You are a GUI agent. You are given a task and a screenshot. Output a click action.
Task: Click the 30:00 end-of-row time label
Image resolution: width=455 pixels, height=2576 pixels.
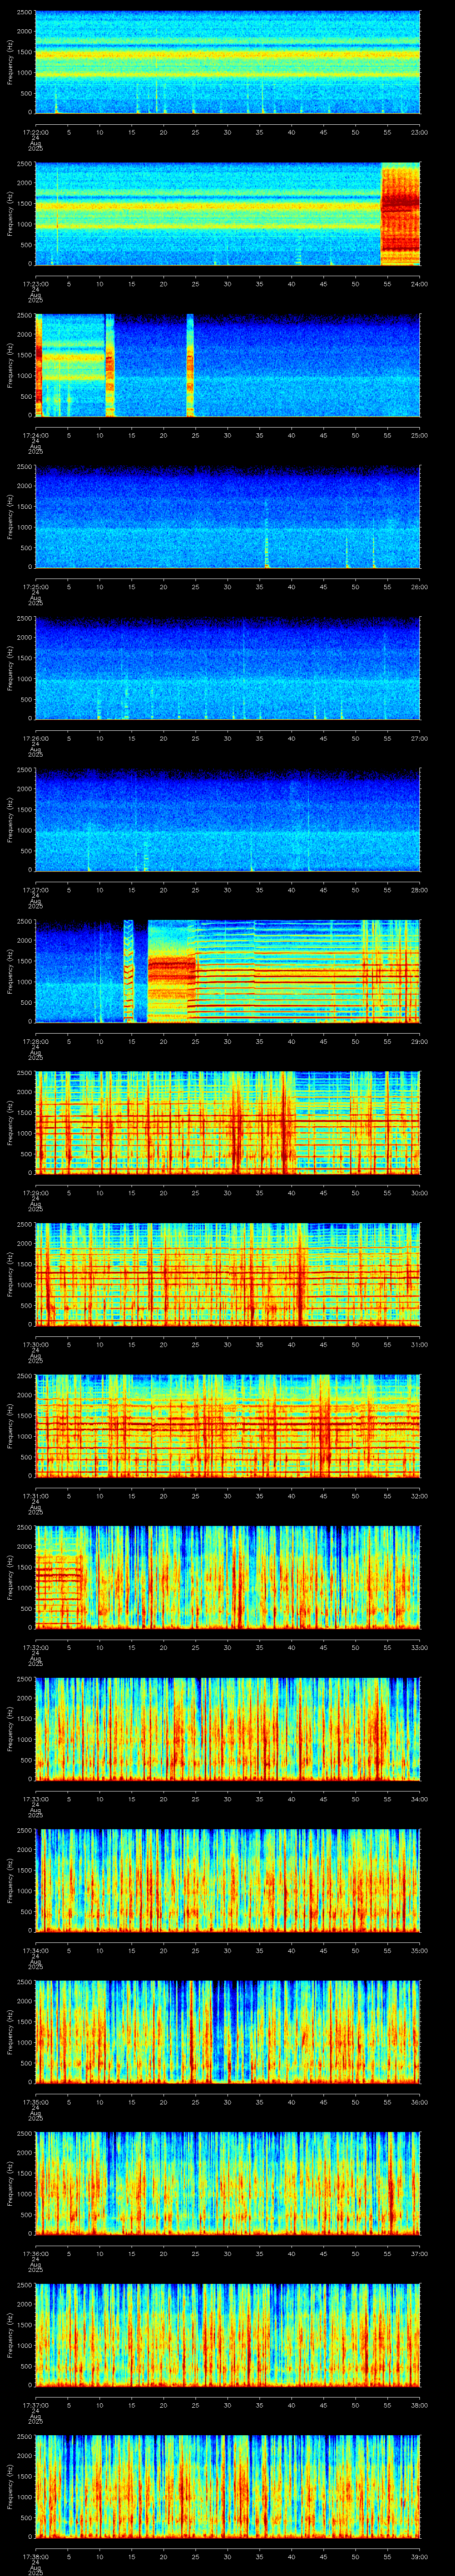419,1193
